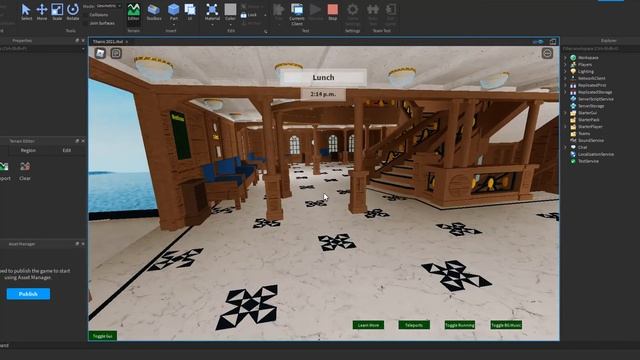Close the Asset Manager panel

point(83,244)
